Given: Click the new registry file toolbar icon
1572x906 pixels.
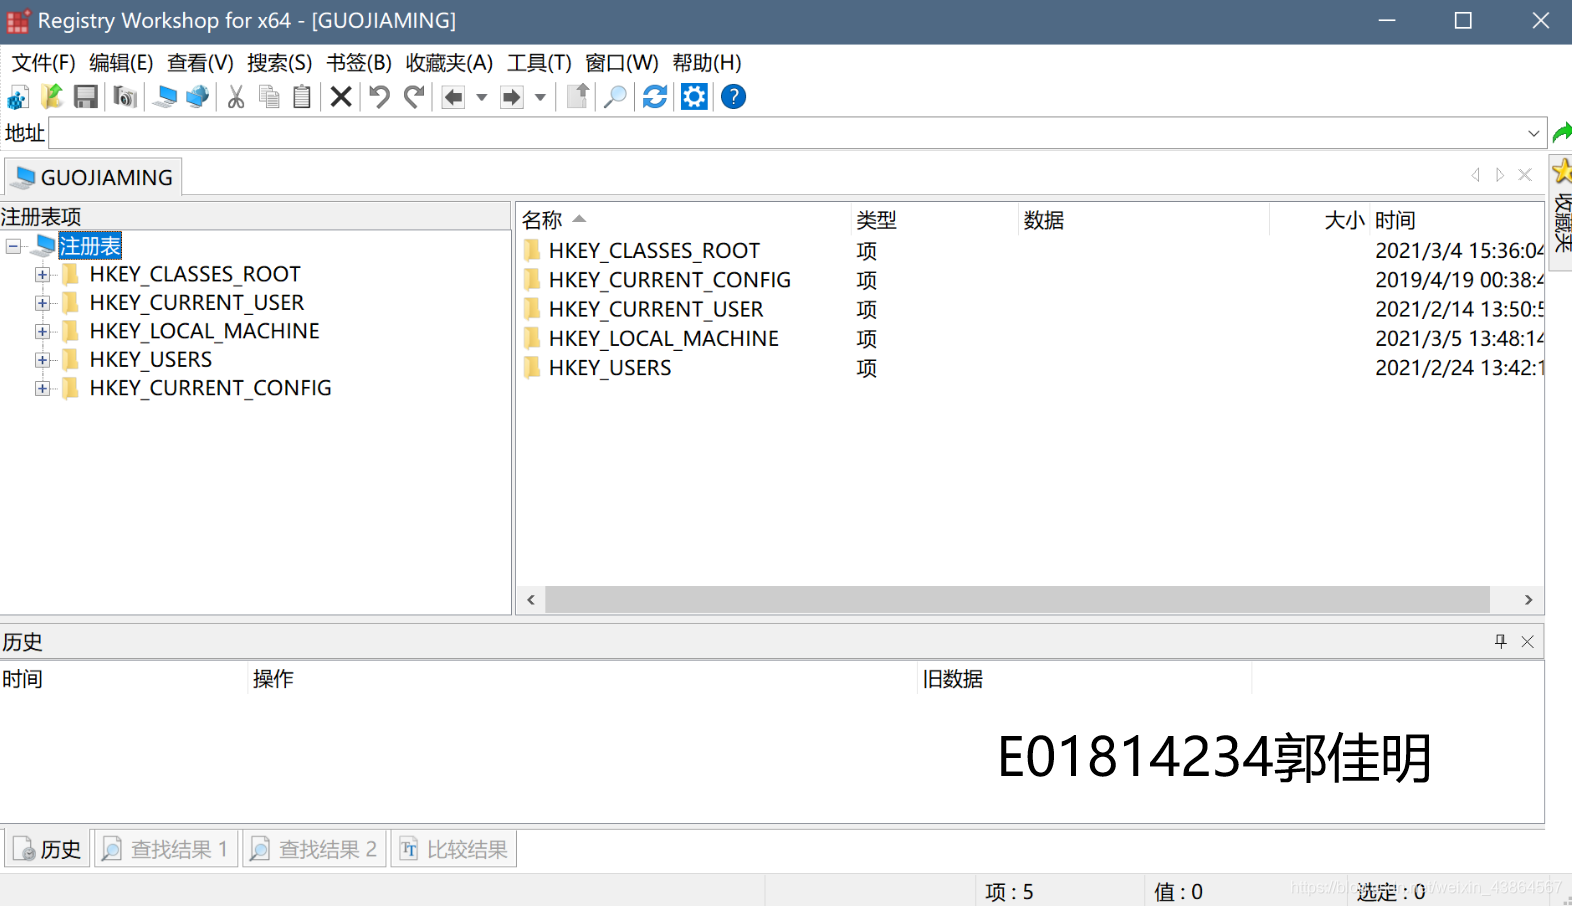Looking at the screenshot, I should [18, 97].
